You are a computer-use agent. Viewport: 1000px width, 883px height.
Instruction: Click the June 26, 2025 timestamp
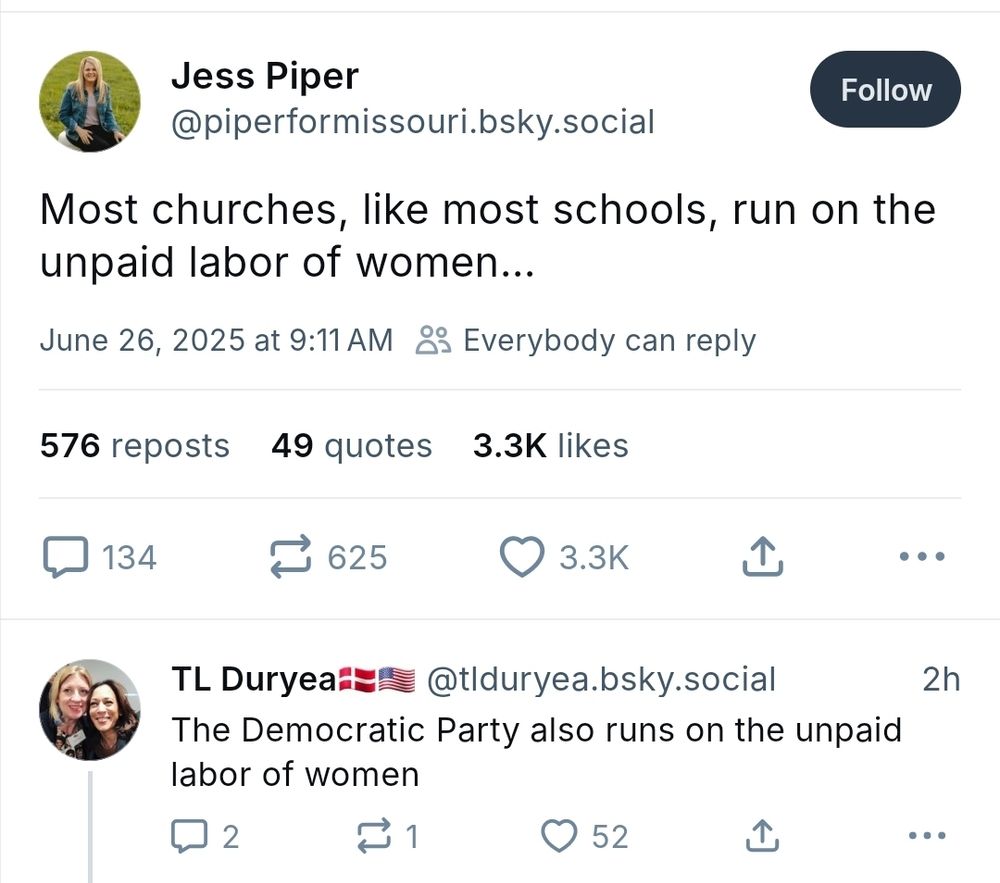click(216, 340)
